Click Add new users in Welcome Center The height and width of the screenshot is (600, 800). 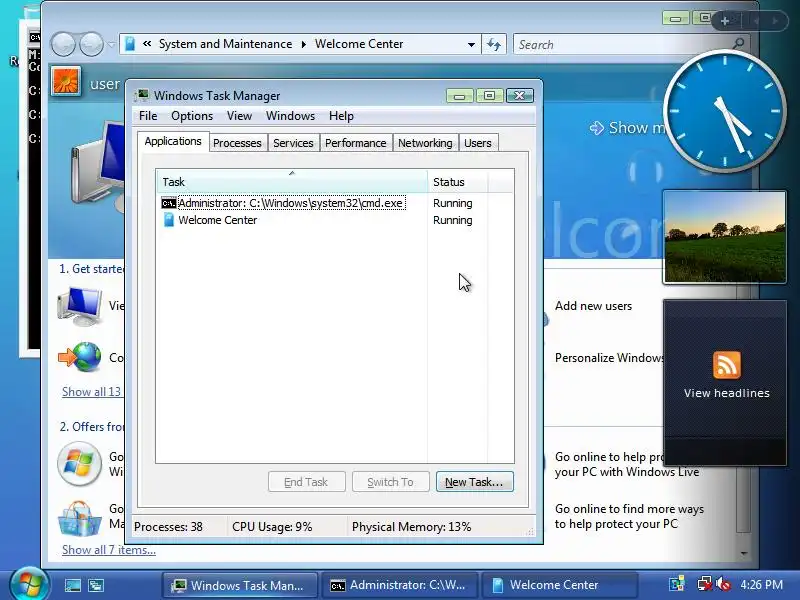tap(593, 306)
